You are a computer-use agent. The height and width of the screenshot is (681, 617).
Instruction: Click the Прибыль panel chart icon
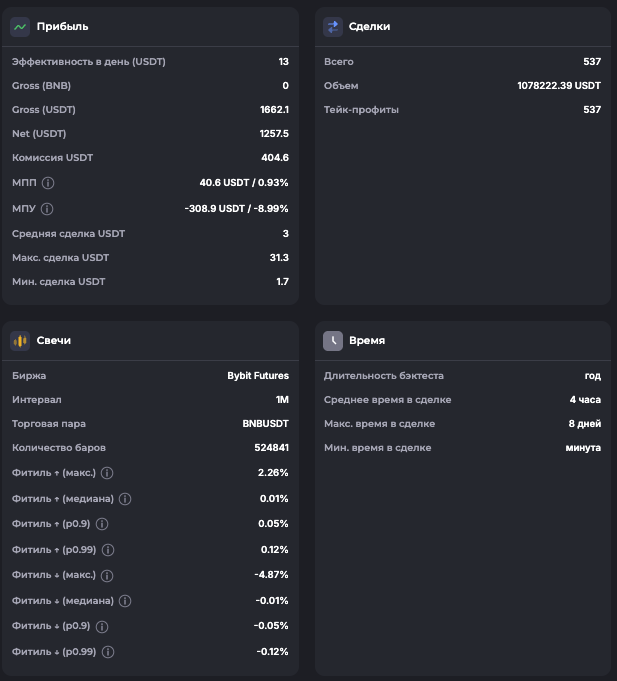(20, 27)
